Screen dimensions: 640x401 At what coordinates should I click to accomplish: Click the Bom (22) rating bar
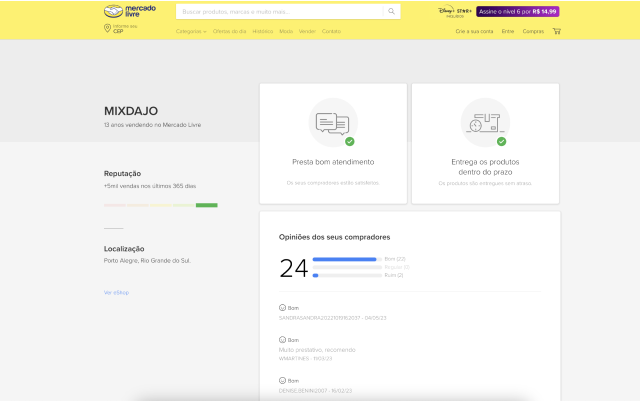(347, 259)
